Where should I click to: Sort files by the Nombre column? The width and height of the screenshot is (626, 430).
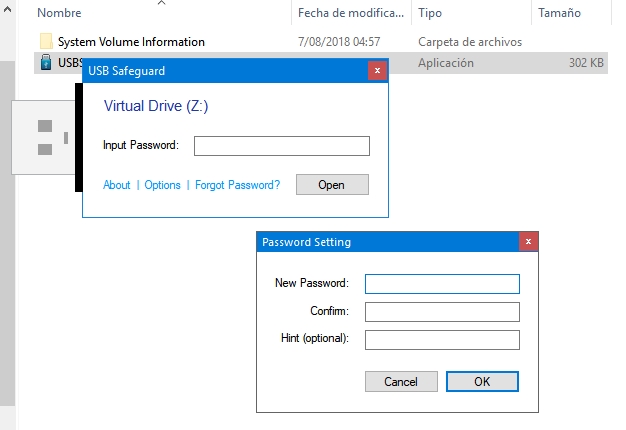59,13
